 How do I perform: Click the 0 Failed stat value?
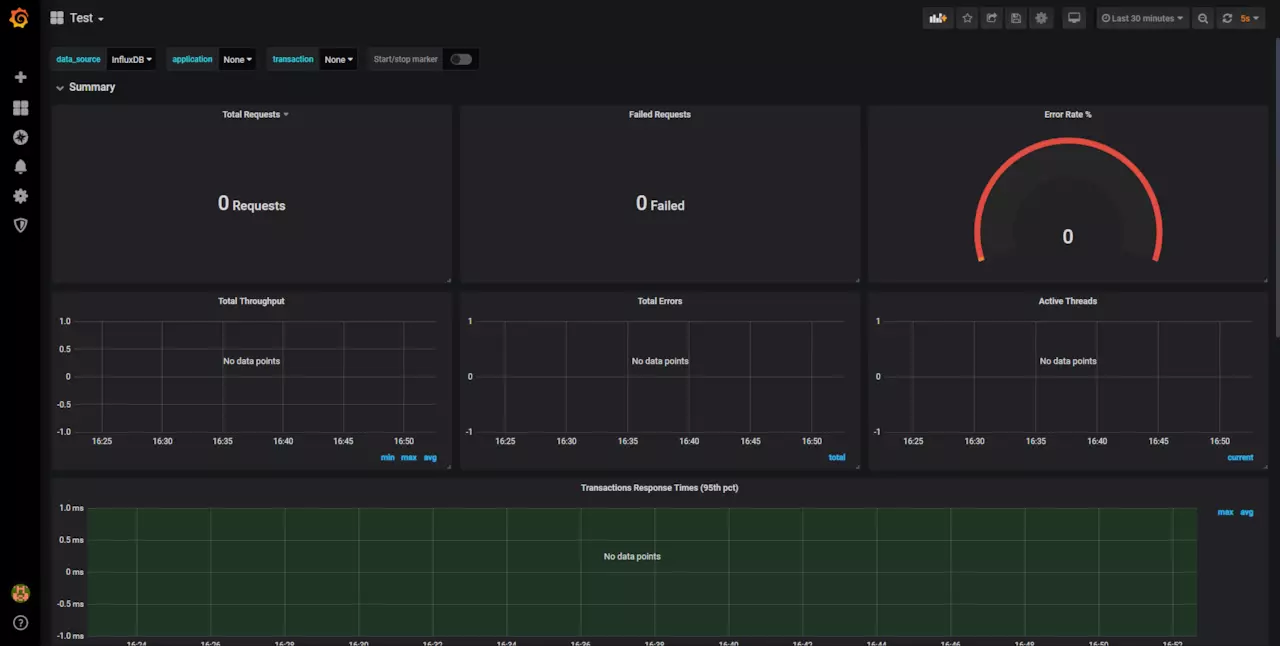coord(660,203)
